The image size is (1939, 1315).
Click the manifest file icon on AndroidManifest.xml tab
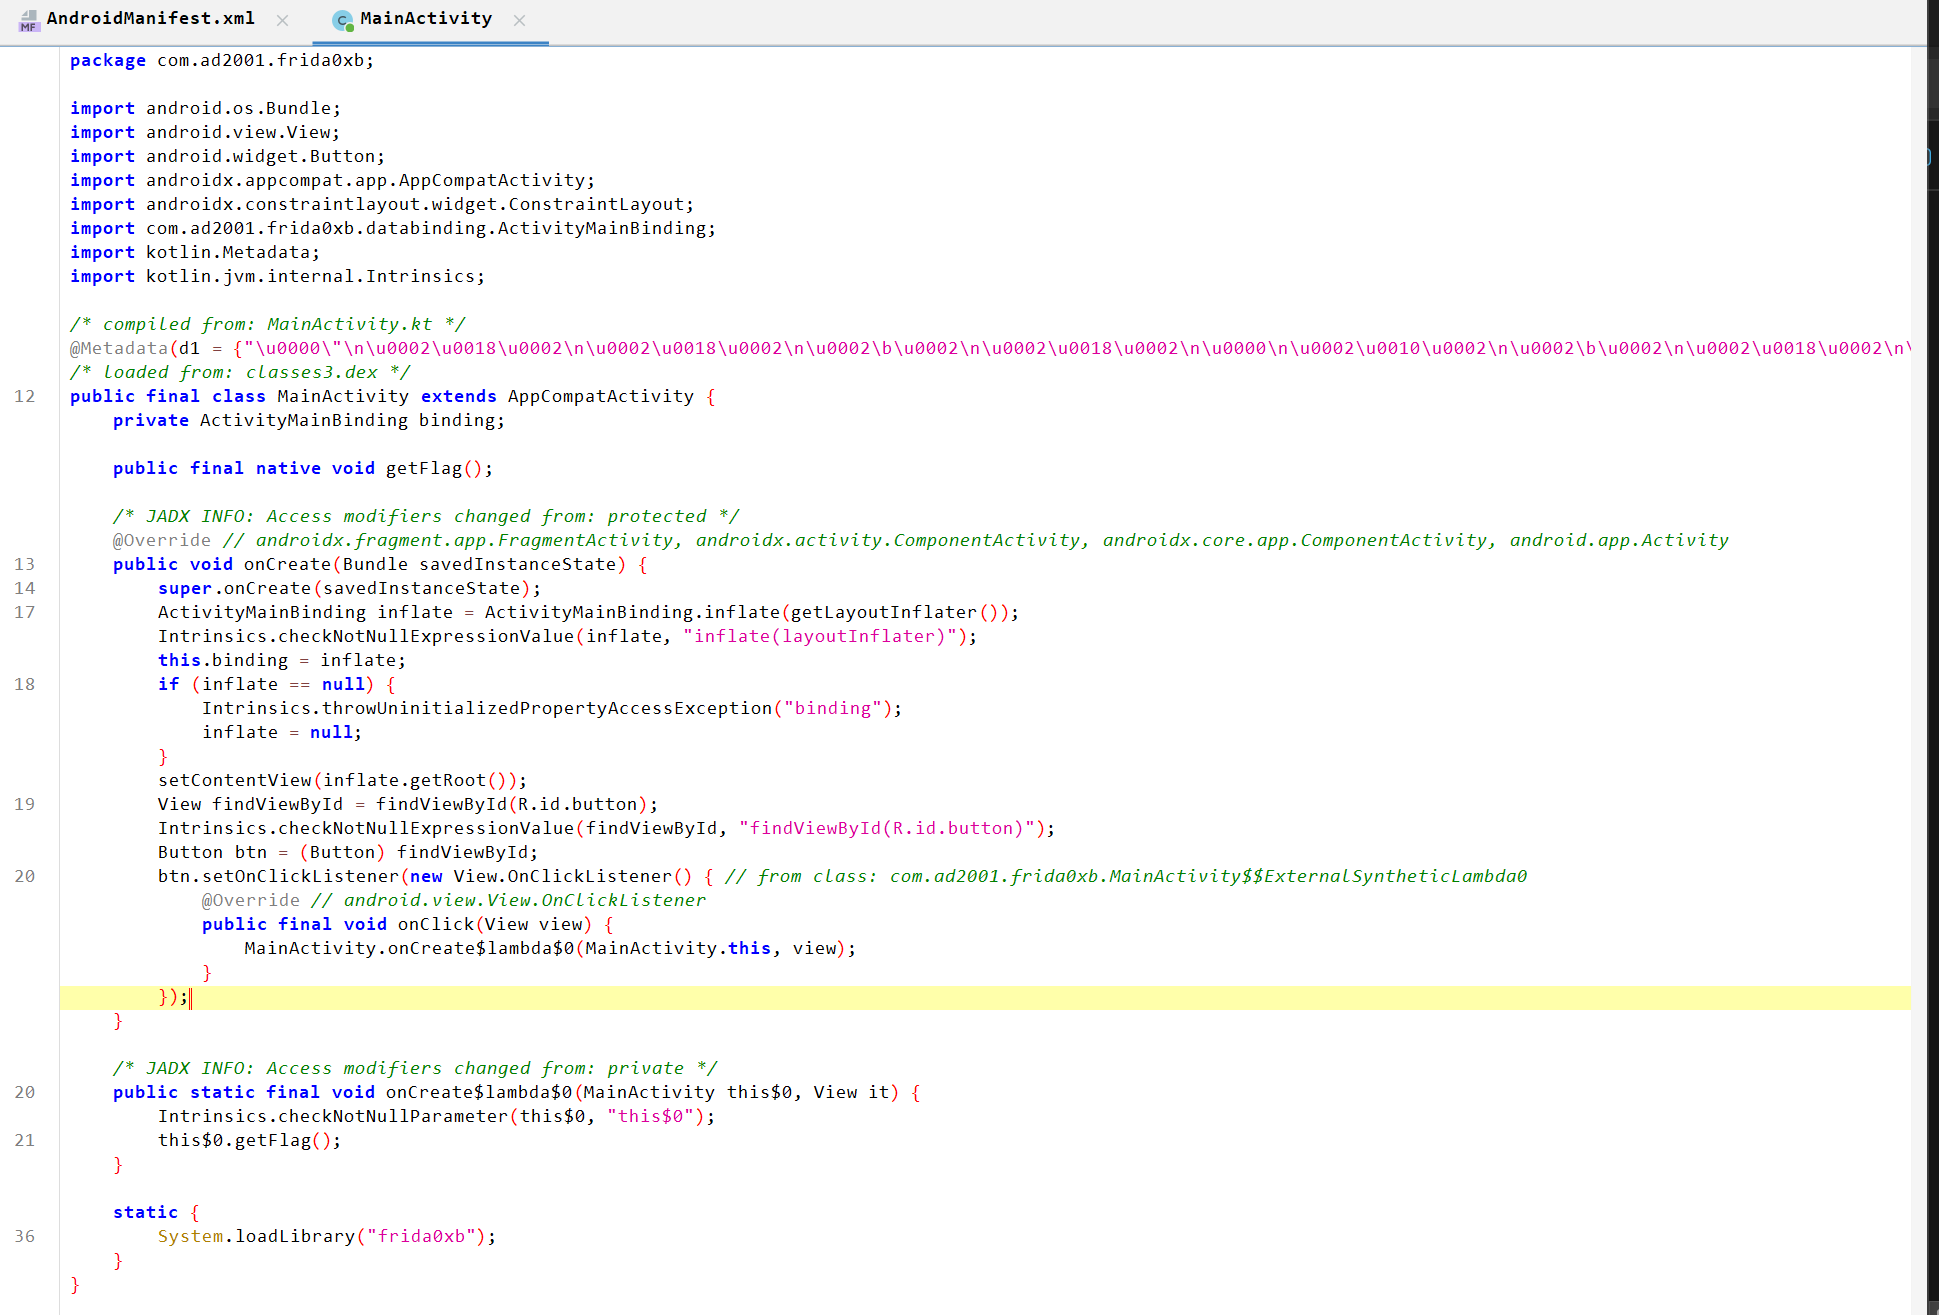click(x=29, y=20)
